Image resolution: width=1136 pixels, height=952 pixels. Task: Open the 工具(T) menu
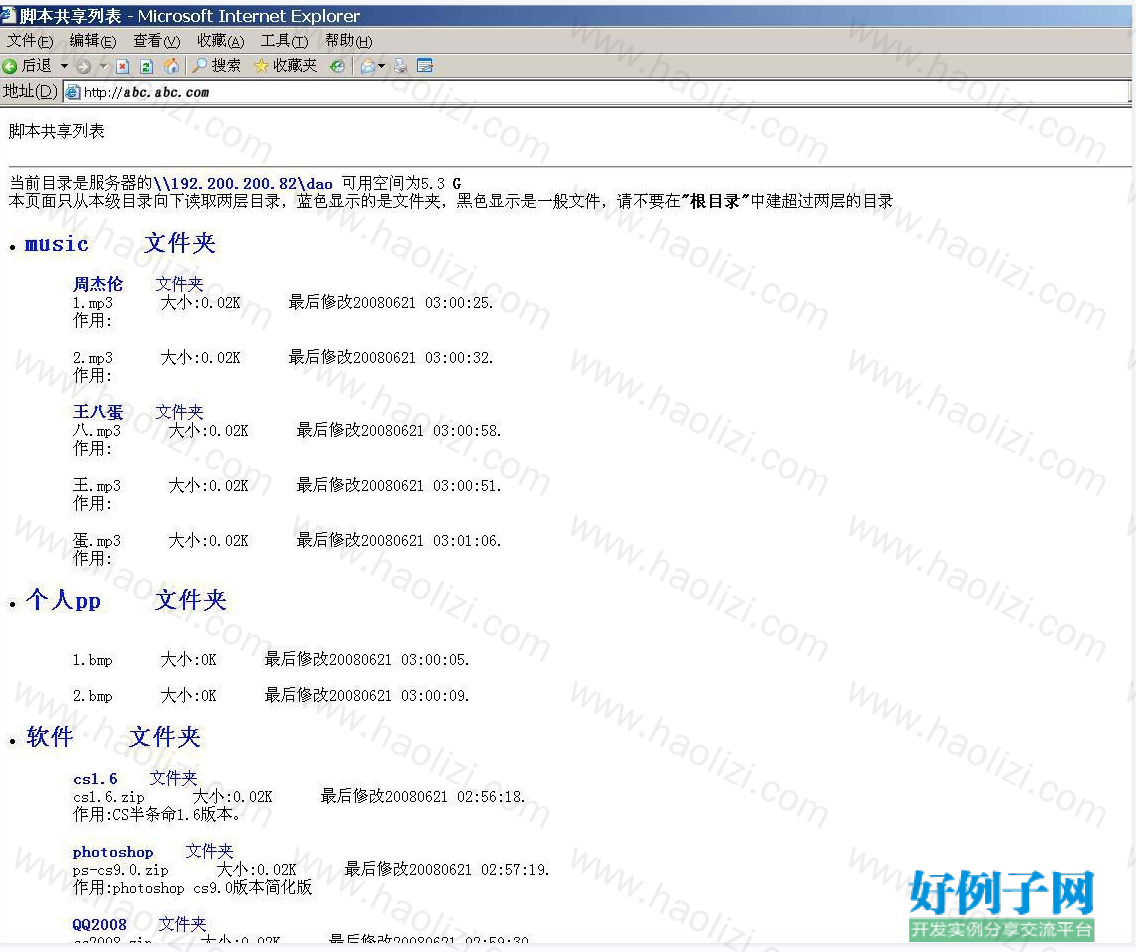[x=285, y=41]
